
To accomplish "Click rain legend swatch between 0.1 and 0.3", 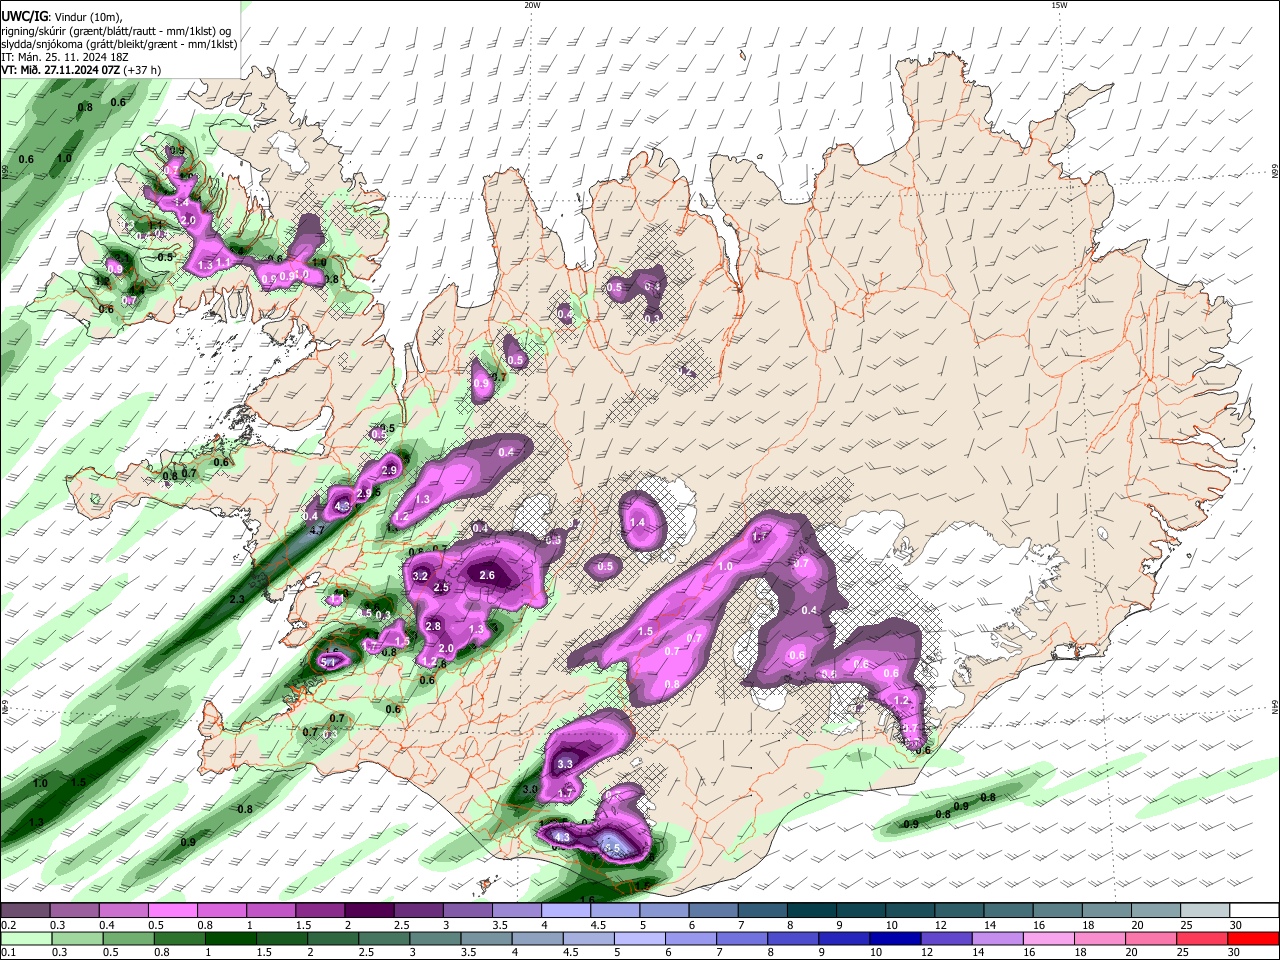I will pyautogui.click(x=25, y=939).
